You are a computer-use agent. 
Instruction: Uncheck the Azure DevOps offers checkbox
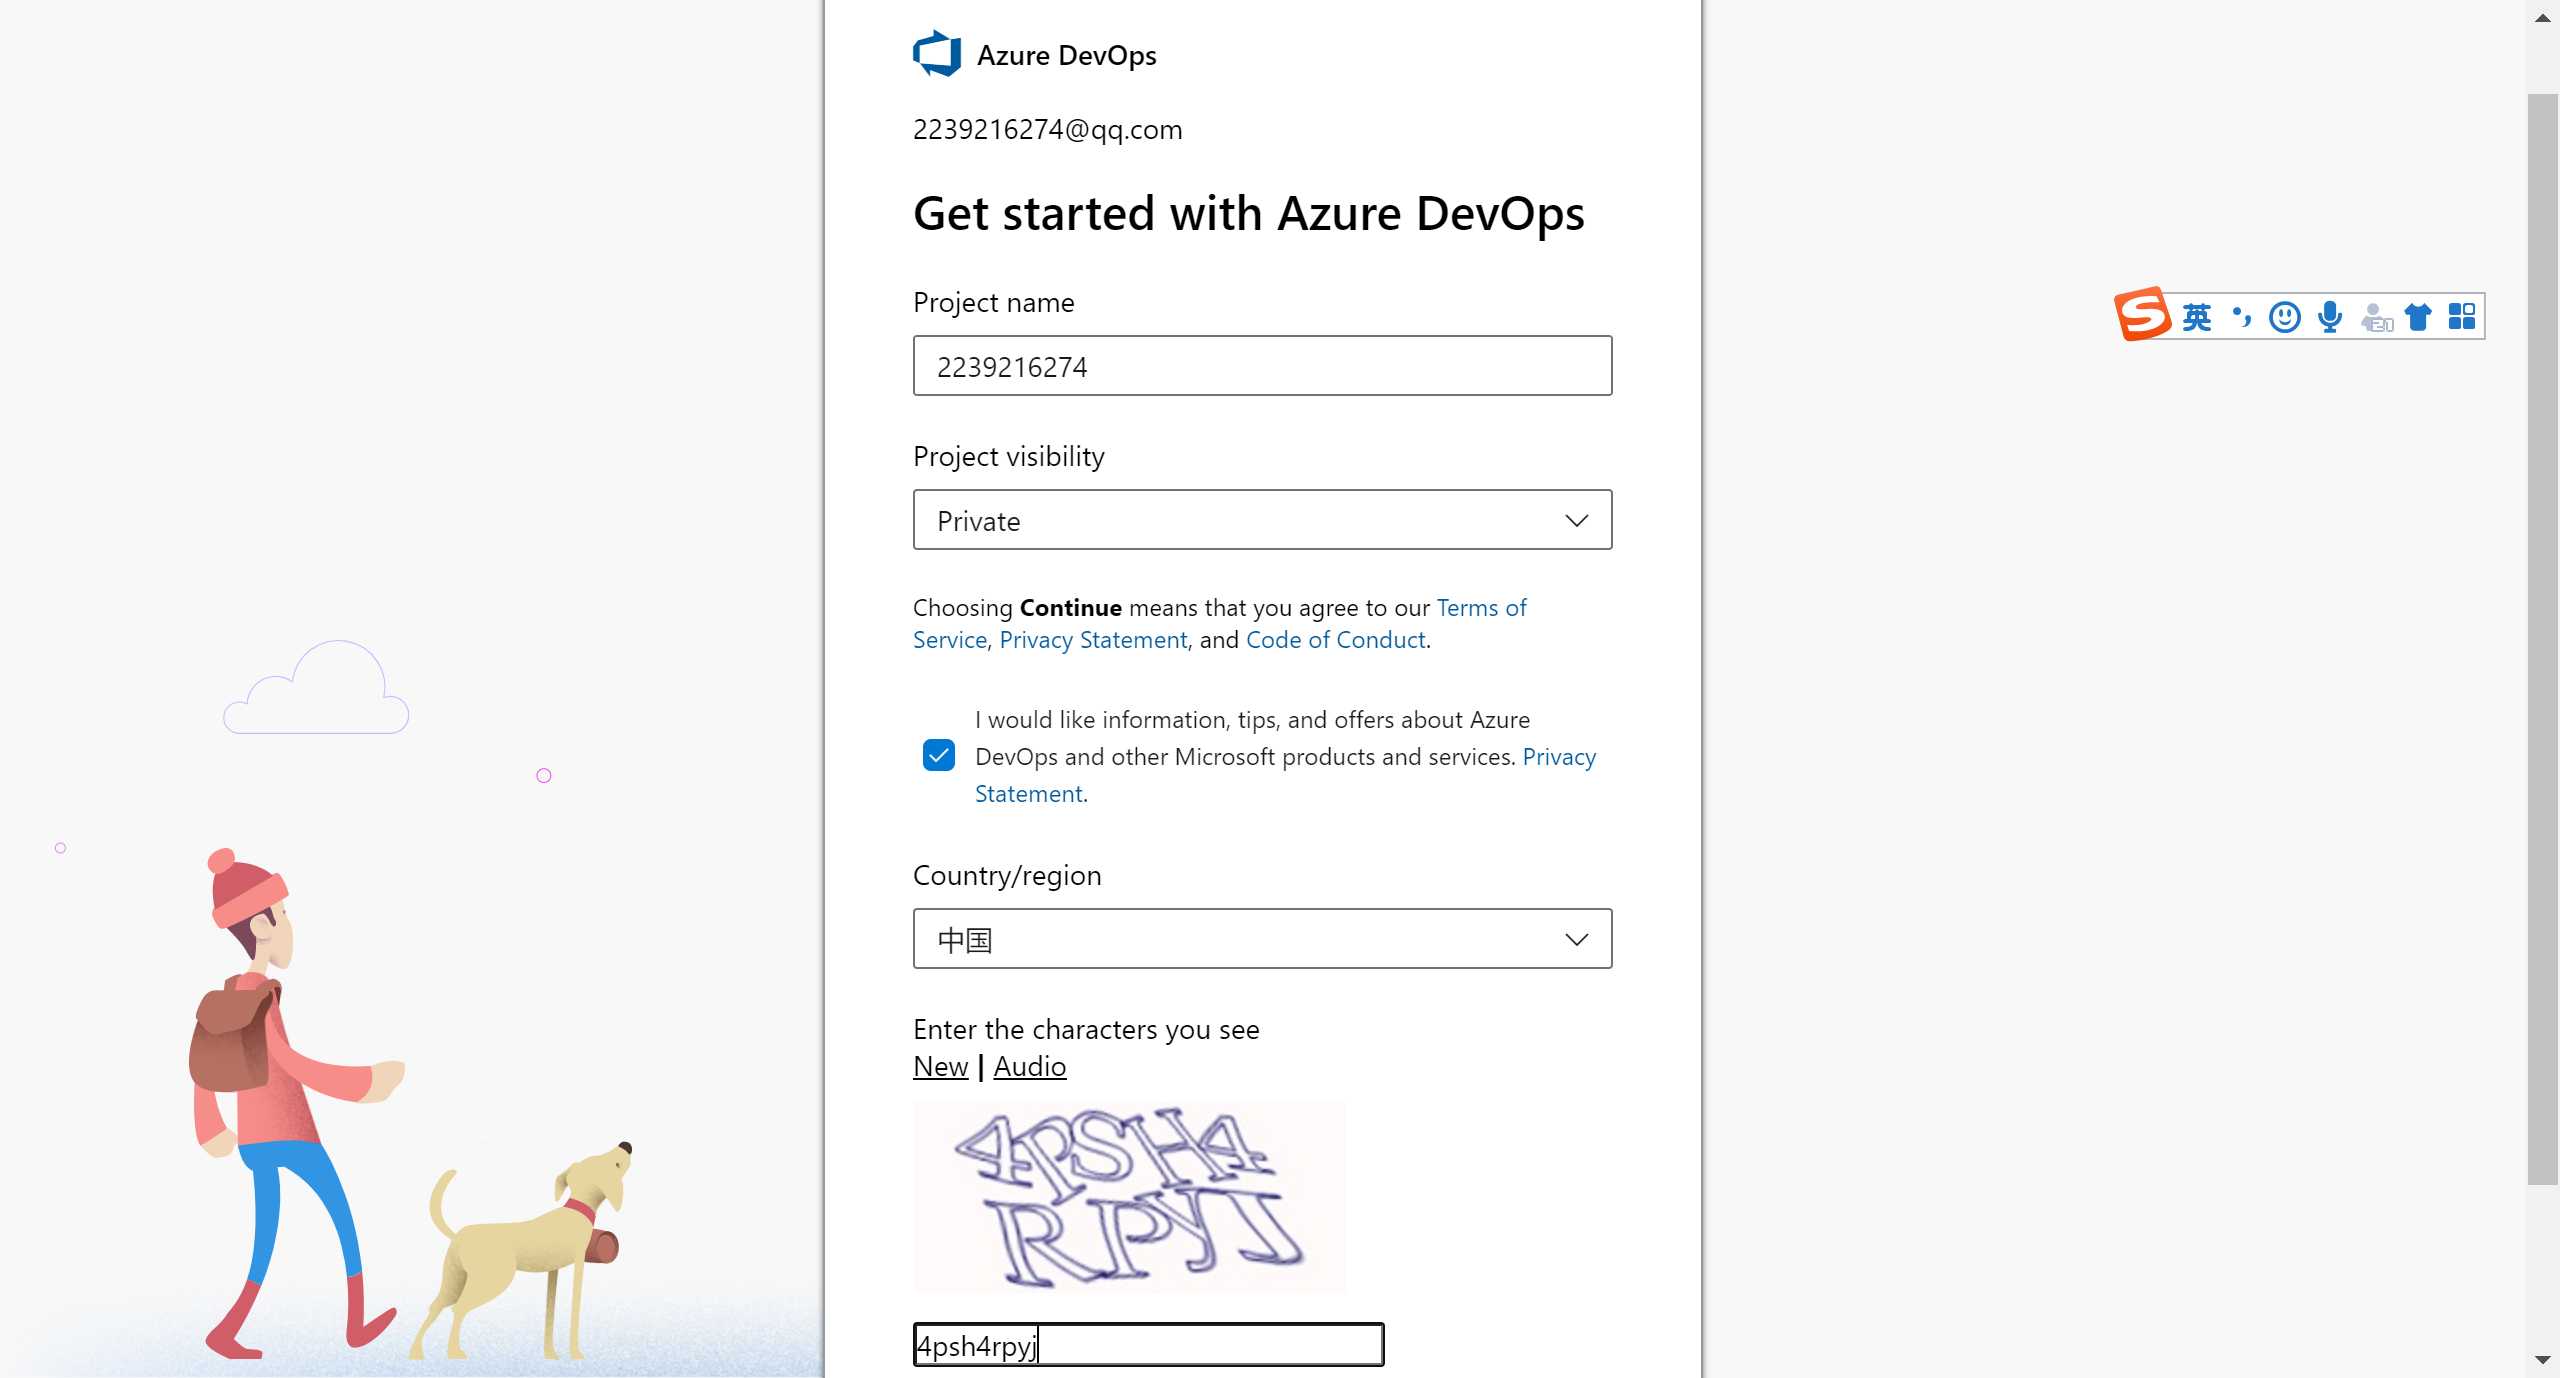(939, 755)
